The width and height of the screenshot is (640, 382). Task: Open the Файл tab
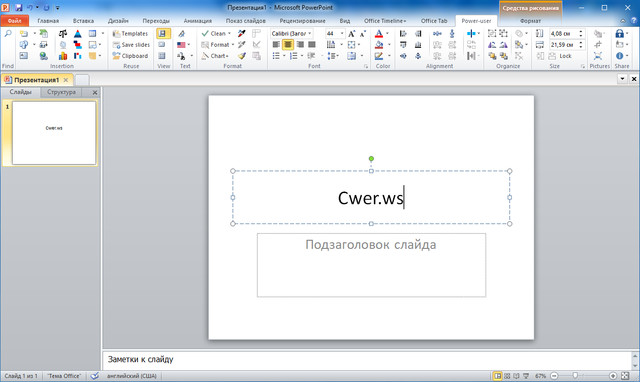(x=14, y=21)
